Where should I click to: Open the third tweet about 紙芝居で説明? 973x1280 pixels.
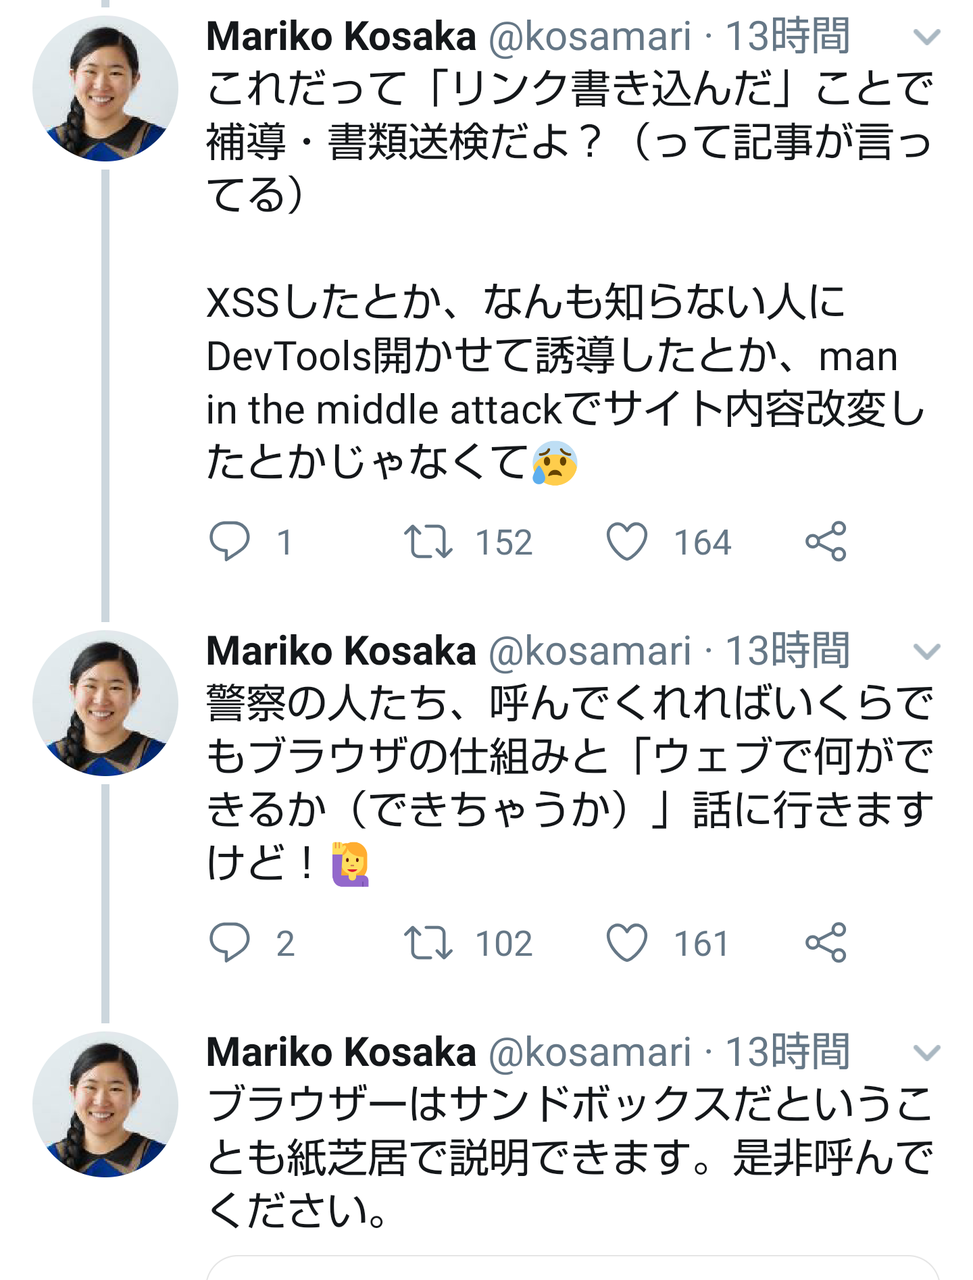pyautogui.click(x=569, y=1158)
